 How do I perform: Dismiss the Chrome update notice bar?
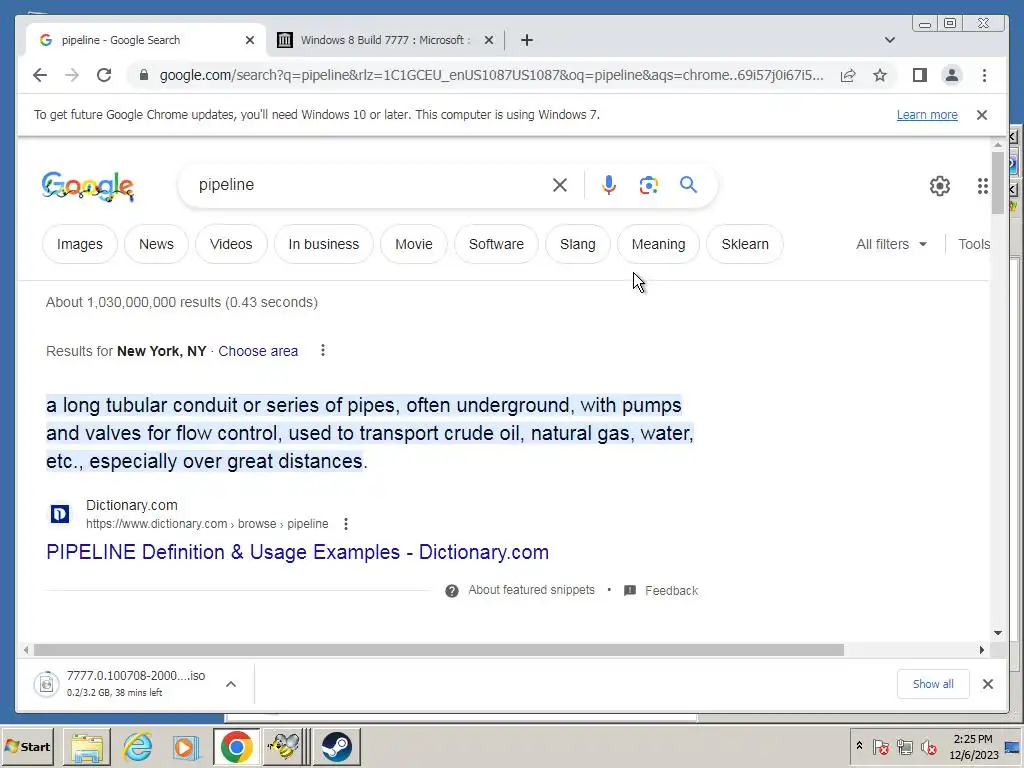982,115
